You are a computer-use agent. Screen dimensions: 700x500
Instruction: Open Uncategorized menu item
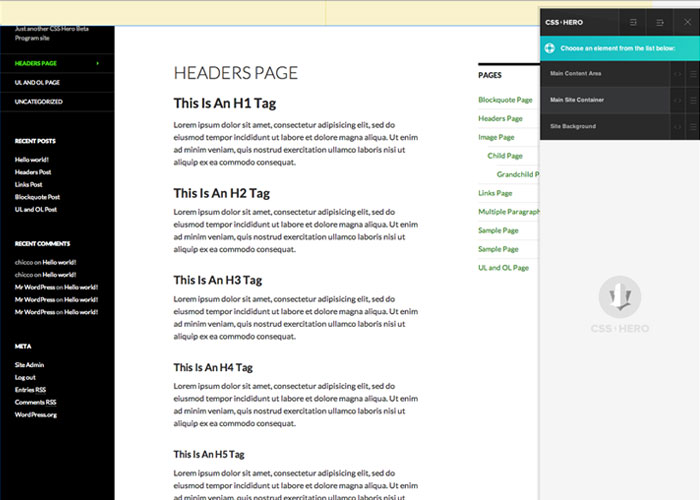(38, 102)
